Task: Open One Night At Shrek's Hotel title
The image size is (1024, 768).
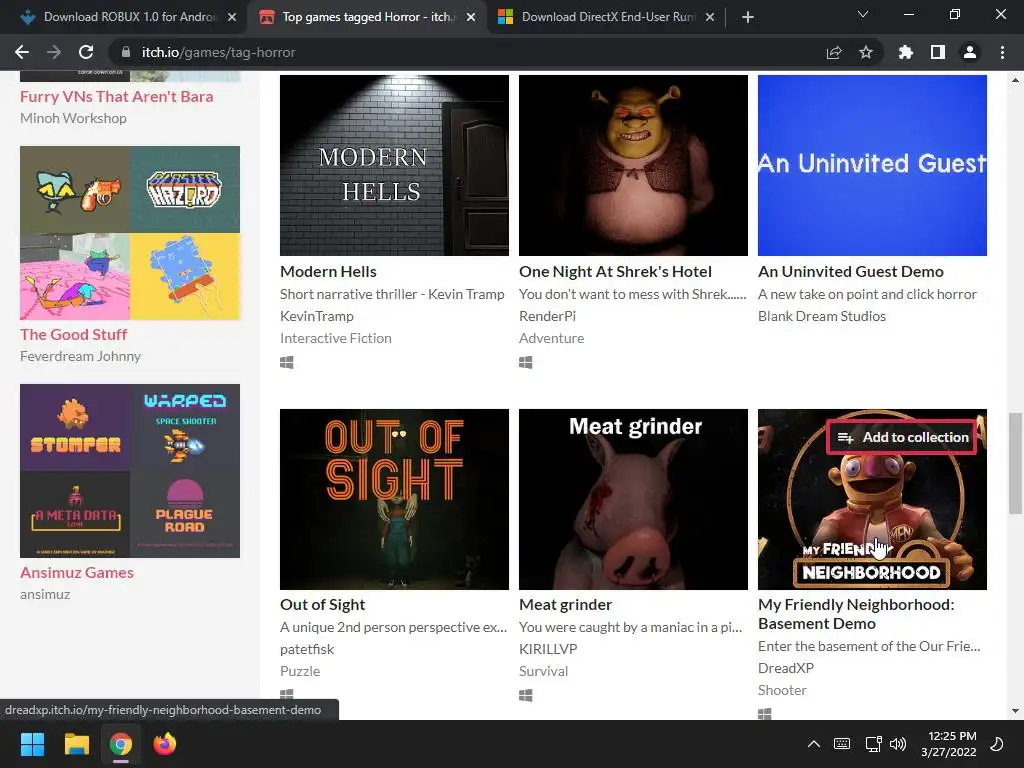Action: [615, 272]
